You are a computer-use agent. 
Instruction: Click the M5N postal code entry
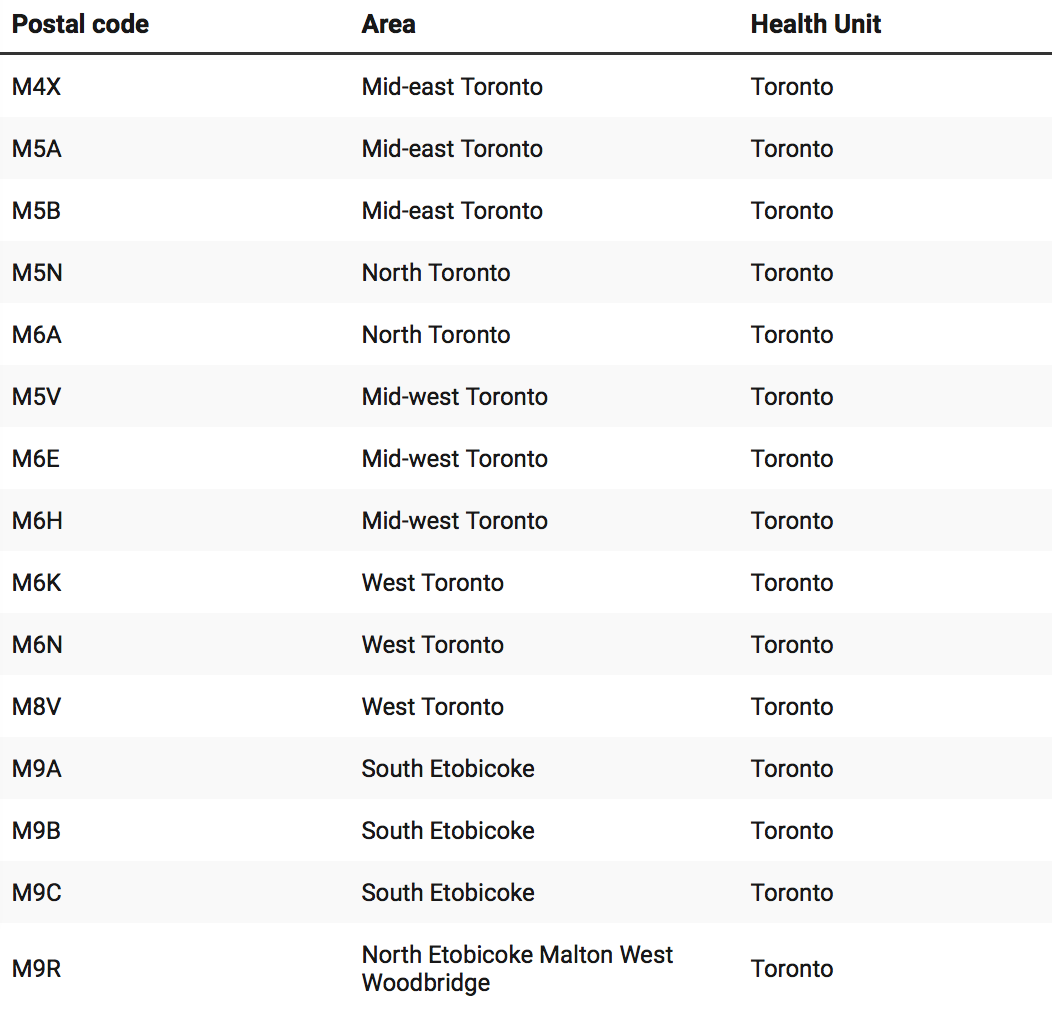click(37, 273)
